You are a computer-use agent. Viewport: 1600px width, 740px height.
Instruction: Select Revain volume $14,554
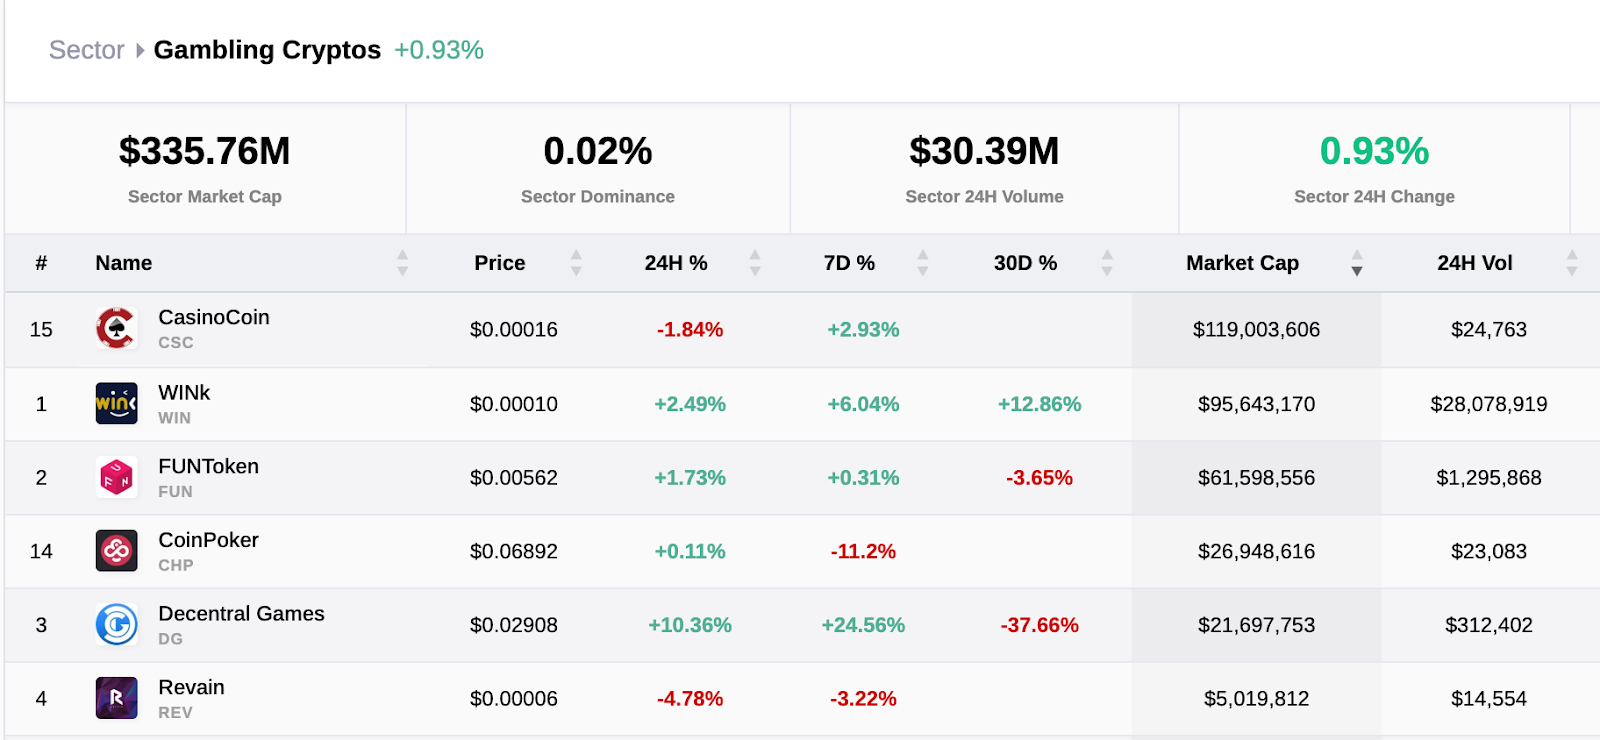(1489, 698)
